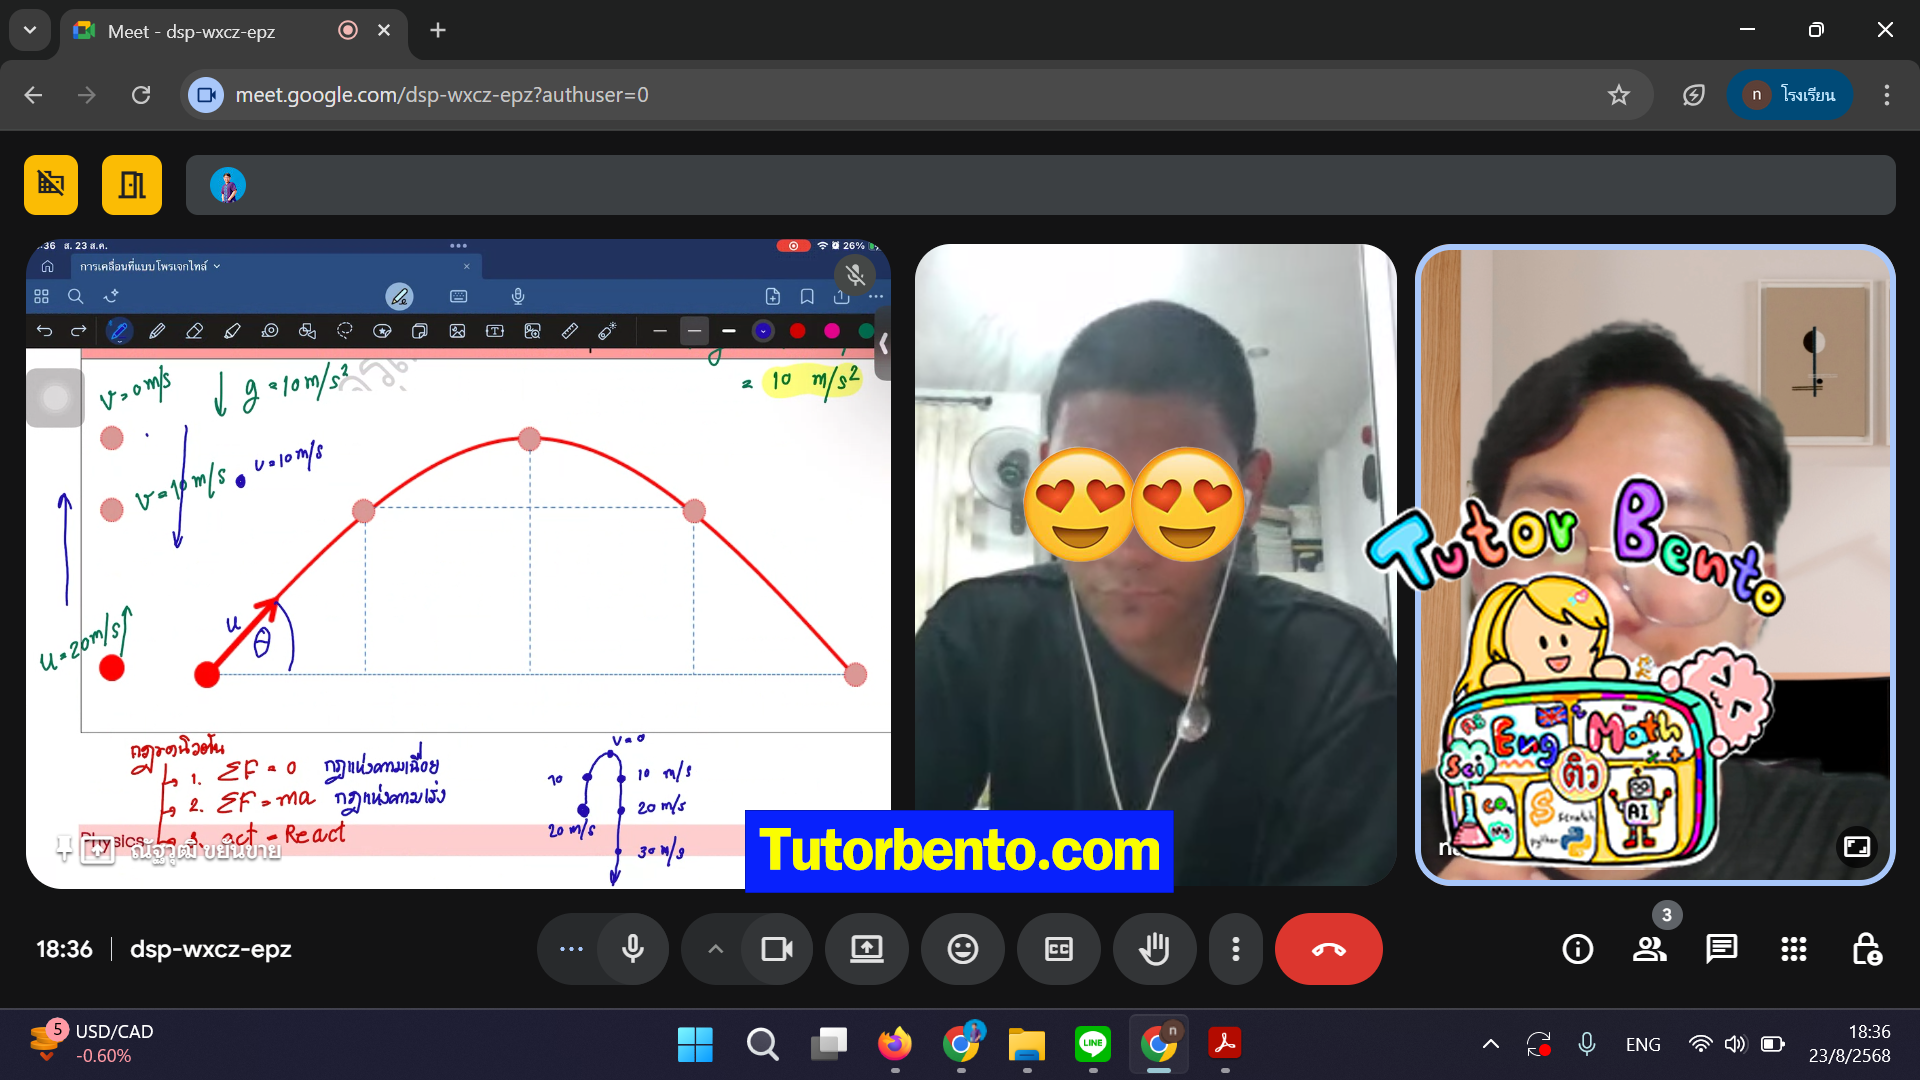The height and width of the screenshot is (1080, 1920).
Task: Go back to previous page
Action: click(x=33, y=95)
